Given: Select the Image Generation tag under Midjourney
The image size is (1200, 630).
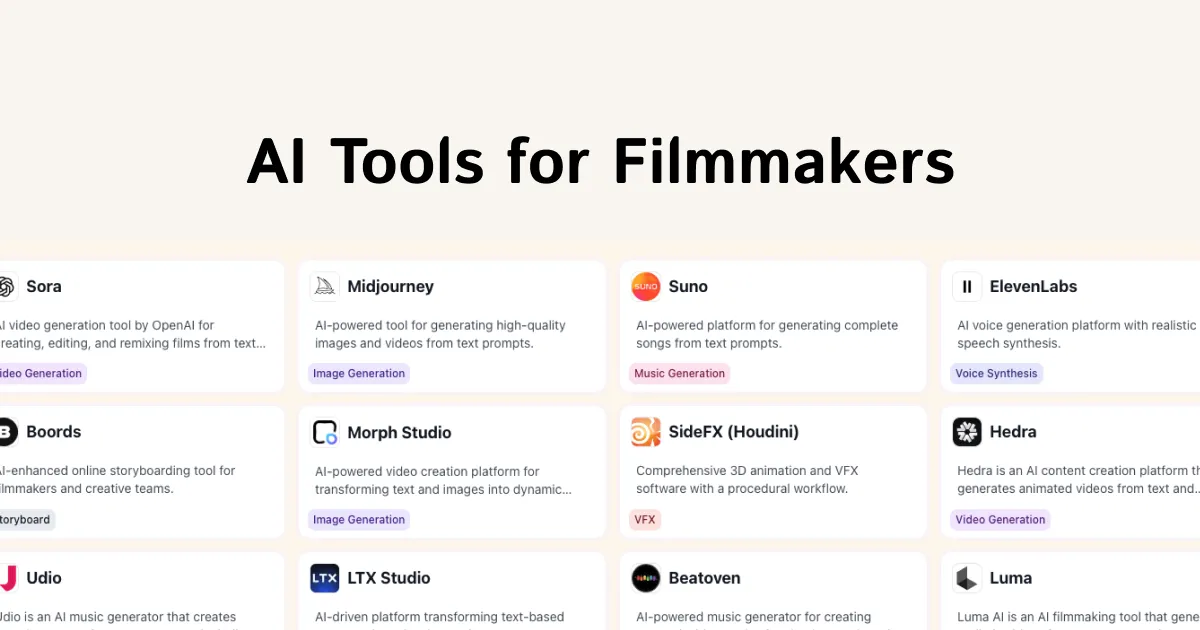Looking at the screenshot, I should [x=359, y=373].
